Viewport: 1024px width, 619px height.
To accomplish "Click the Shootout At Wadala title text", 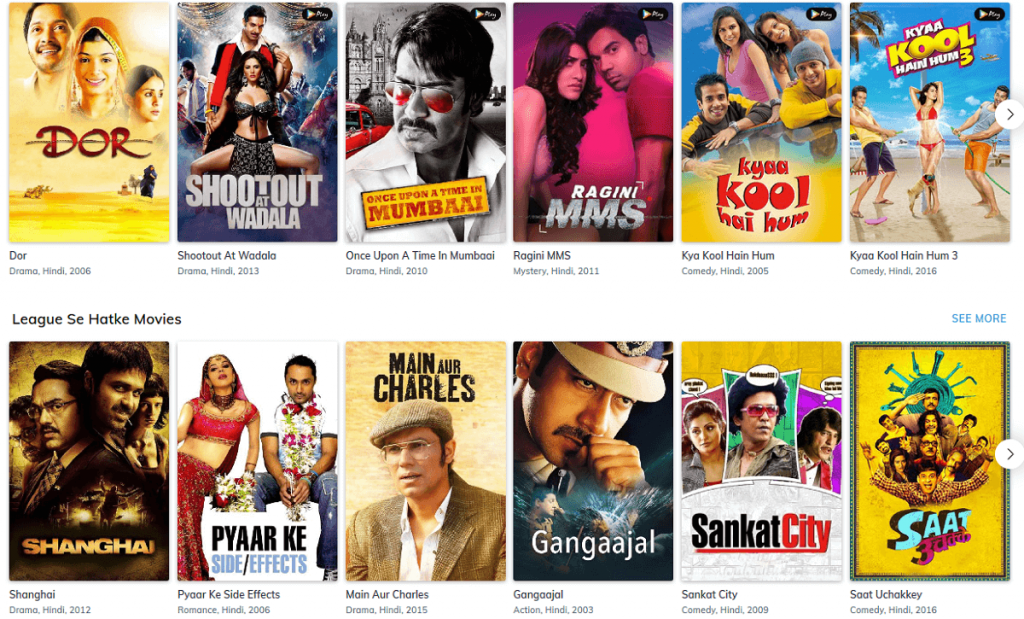I will [x=227, y=256].
